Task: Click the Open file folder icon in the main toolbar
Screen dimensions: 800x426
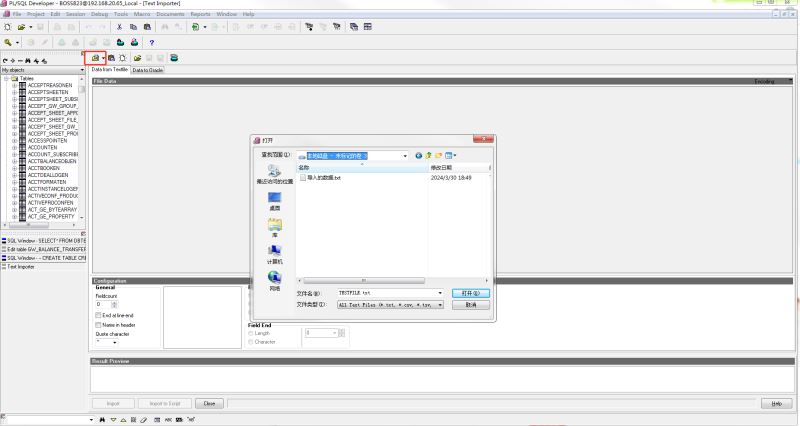Action: pyautogui.click(x=21, y=27)
